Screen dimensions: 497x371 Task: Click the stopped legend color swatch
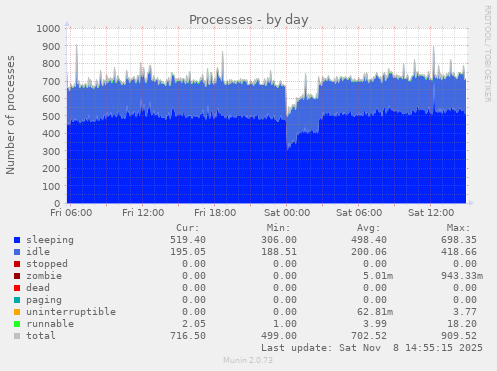17,264
